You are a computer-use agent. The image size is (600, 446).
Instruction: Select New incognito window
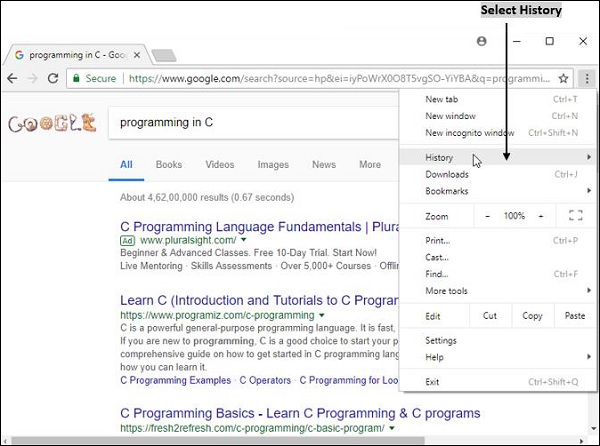coord(470,133)
